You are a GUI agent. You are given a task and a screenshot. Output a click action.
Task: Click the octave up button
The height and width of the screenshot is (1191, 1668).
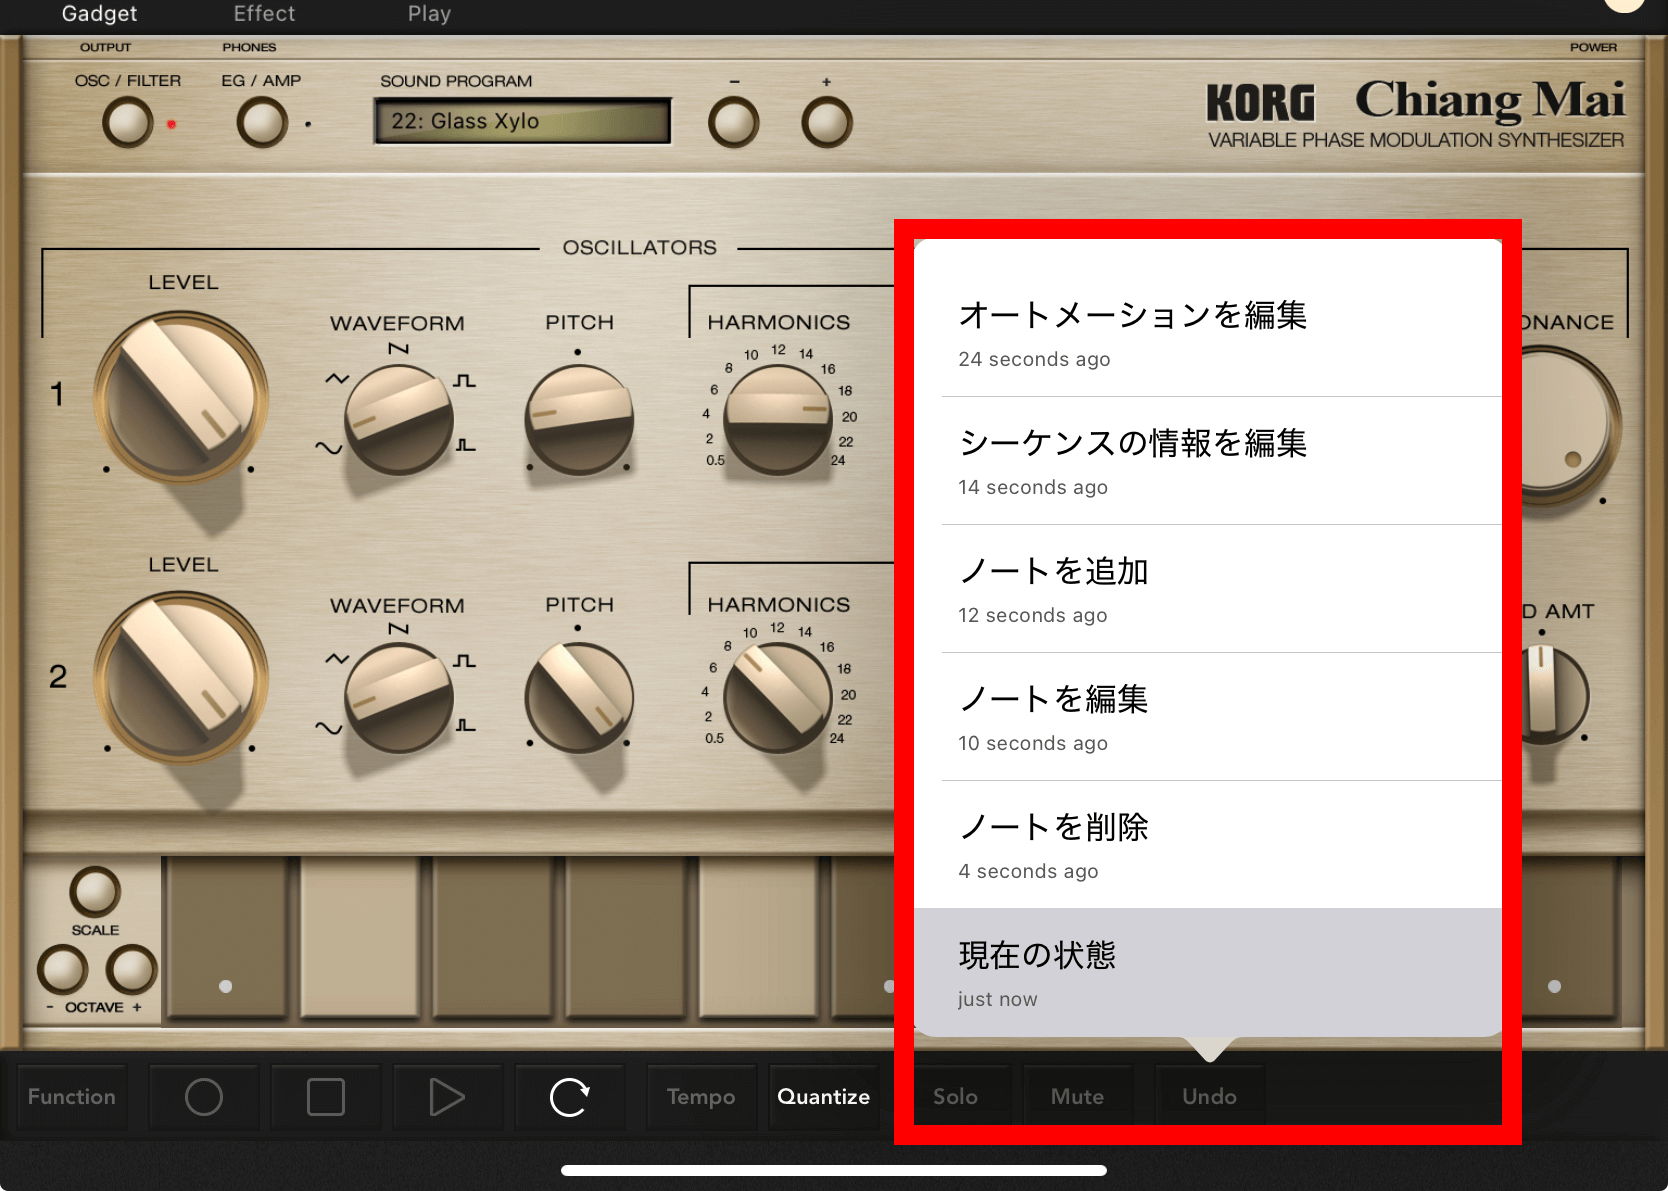(x=132, y=969)
